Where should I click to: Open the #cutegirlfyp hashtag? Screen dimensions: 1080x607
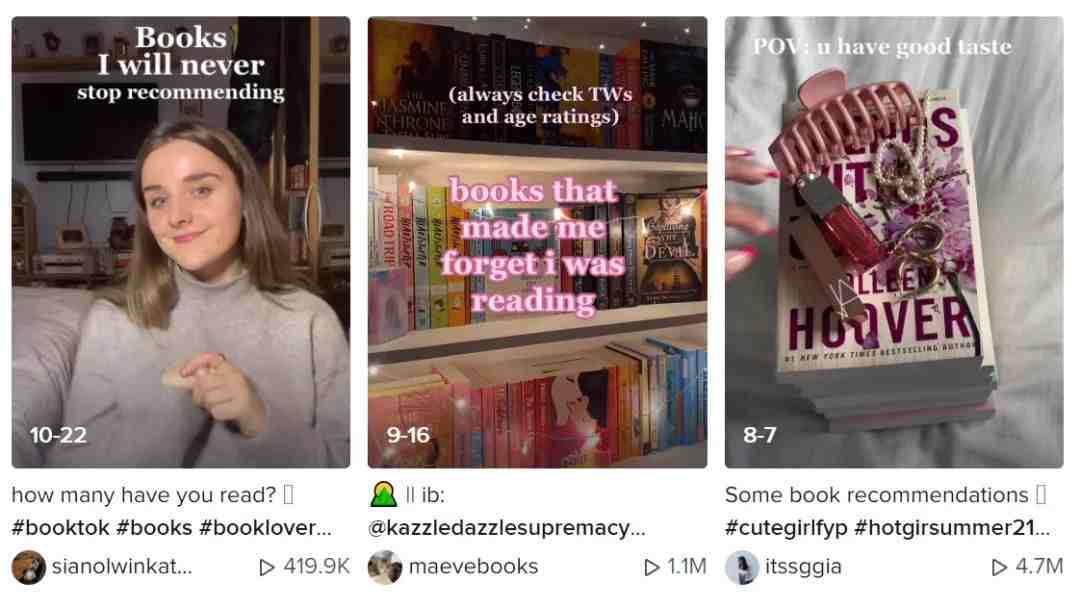click(x=786, y=528)
